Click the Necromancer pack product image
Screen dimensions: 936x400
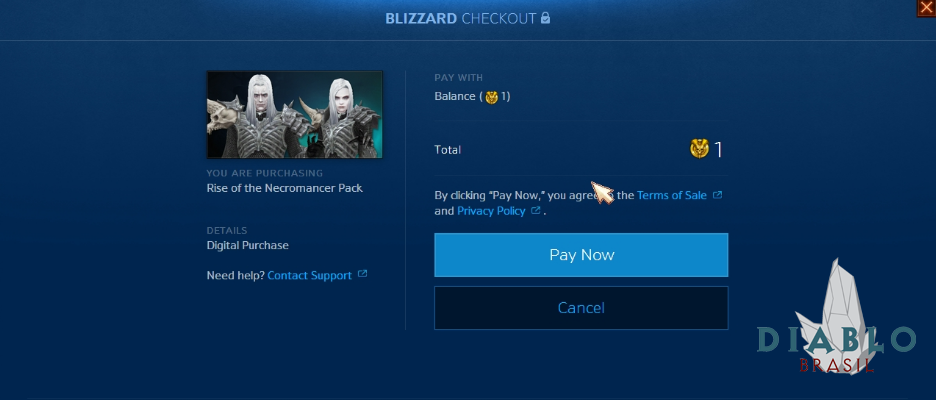(x=294, y=115)
